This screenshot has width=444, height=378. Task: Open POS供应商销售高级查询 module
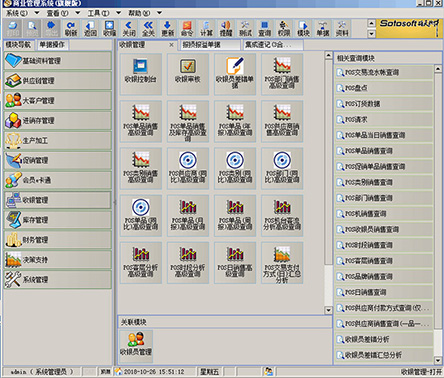282,122
